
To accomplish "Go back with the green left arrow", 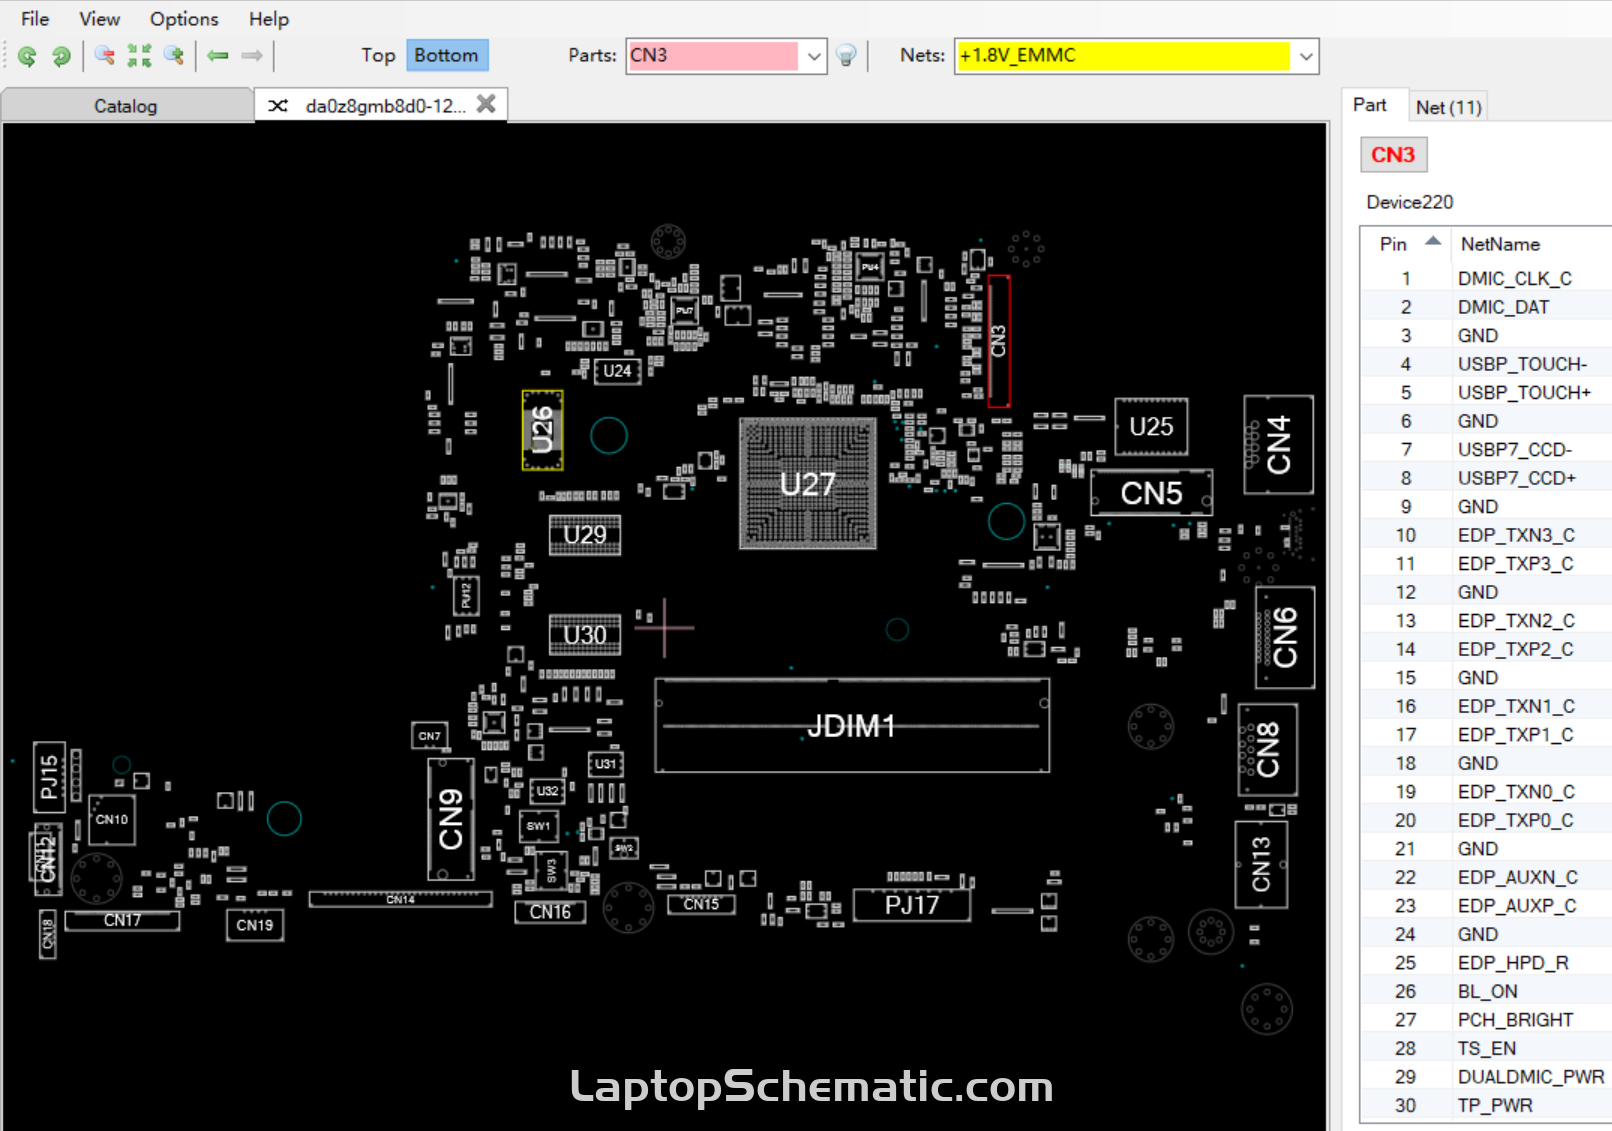I will [x=218, y=56].
